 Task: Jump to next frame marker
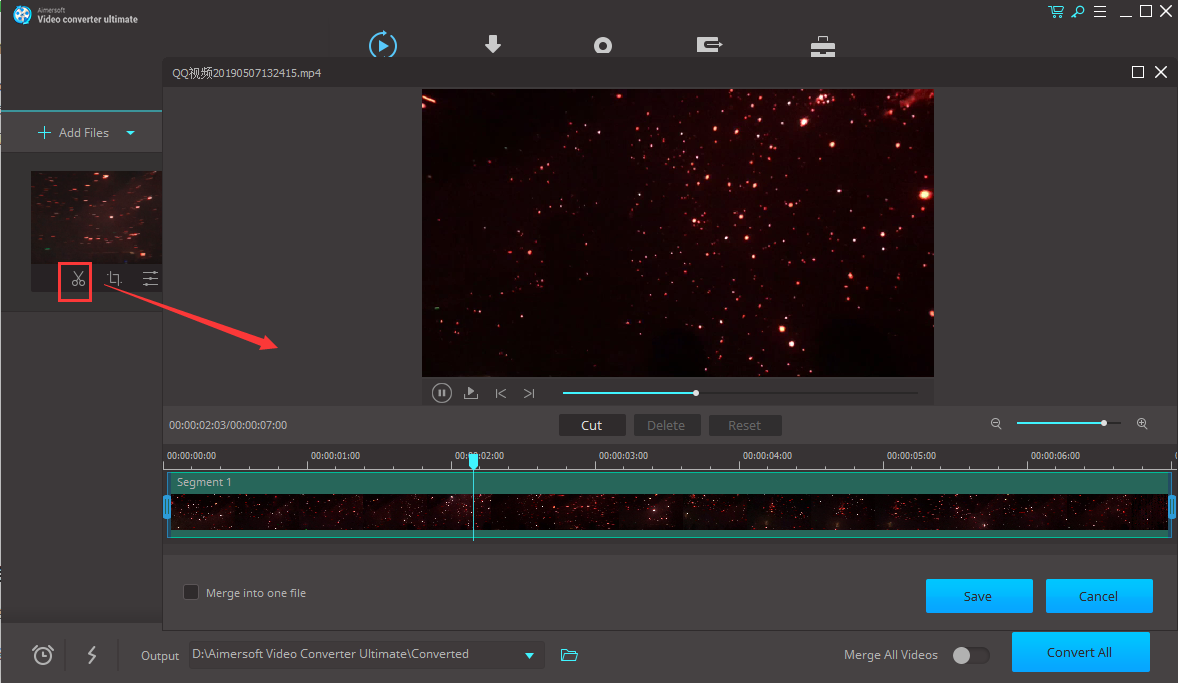529,393
